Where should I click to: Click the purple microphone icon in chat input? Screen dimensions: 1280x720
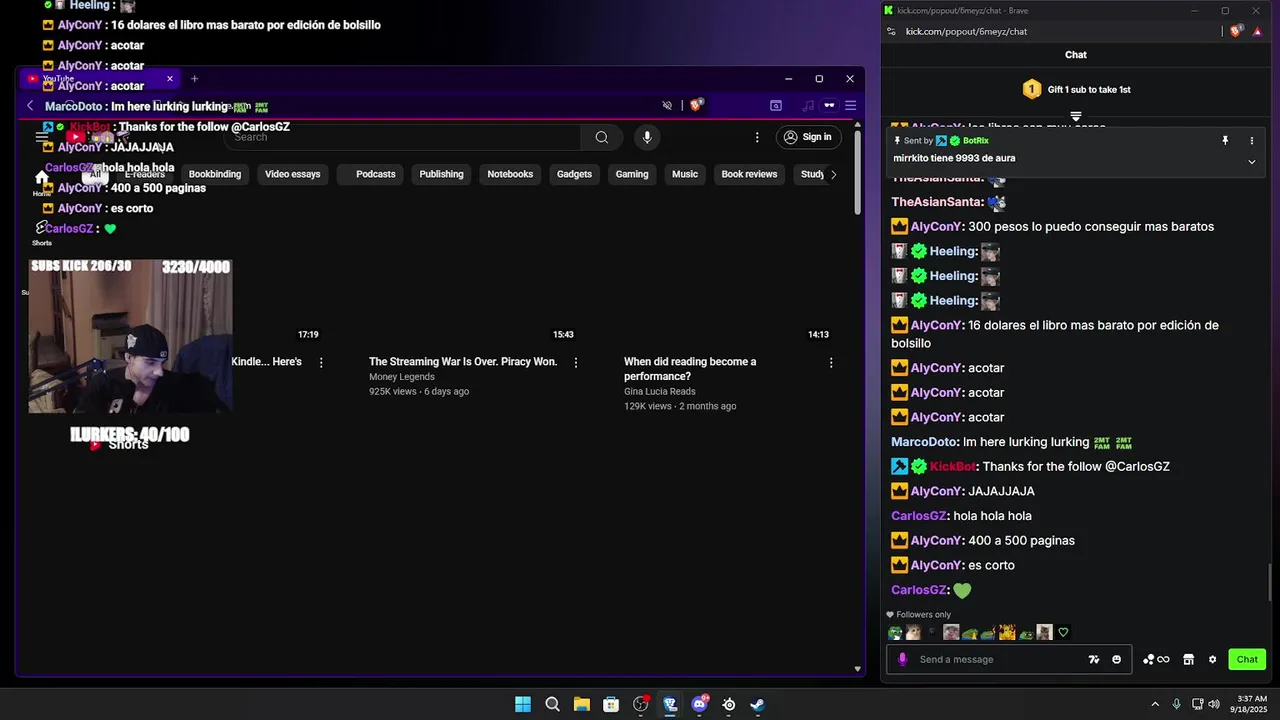[902, 659]
